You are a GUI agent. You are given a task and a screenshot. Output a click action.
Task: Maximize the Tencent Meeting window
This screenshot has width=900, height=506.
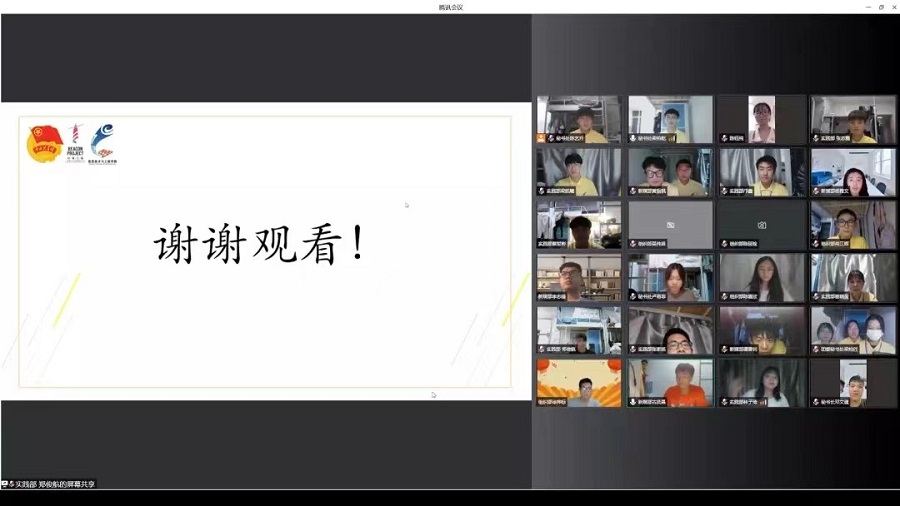(881, 7)
